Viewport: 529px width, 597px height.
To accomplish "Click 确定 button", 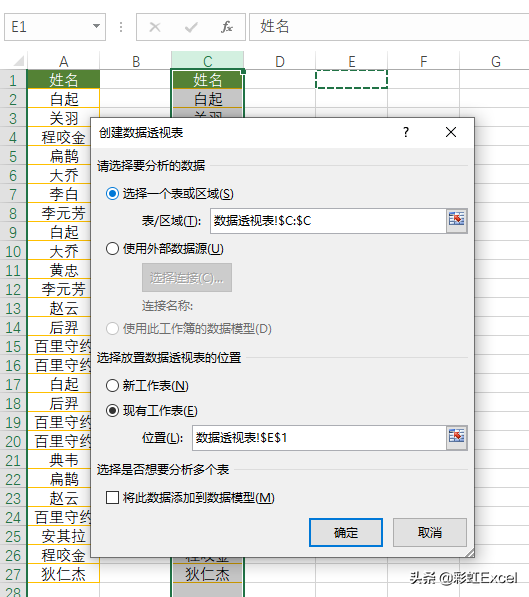I will 346,532.
